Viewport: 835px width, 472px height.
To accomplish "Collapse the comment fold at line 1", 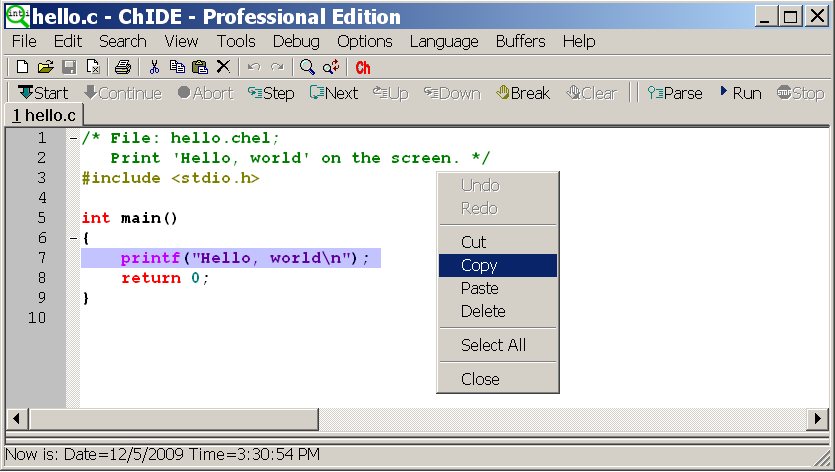I will click(x=73, y=139).
